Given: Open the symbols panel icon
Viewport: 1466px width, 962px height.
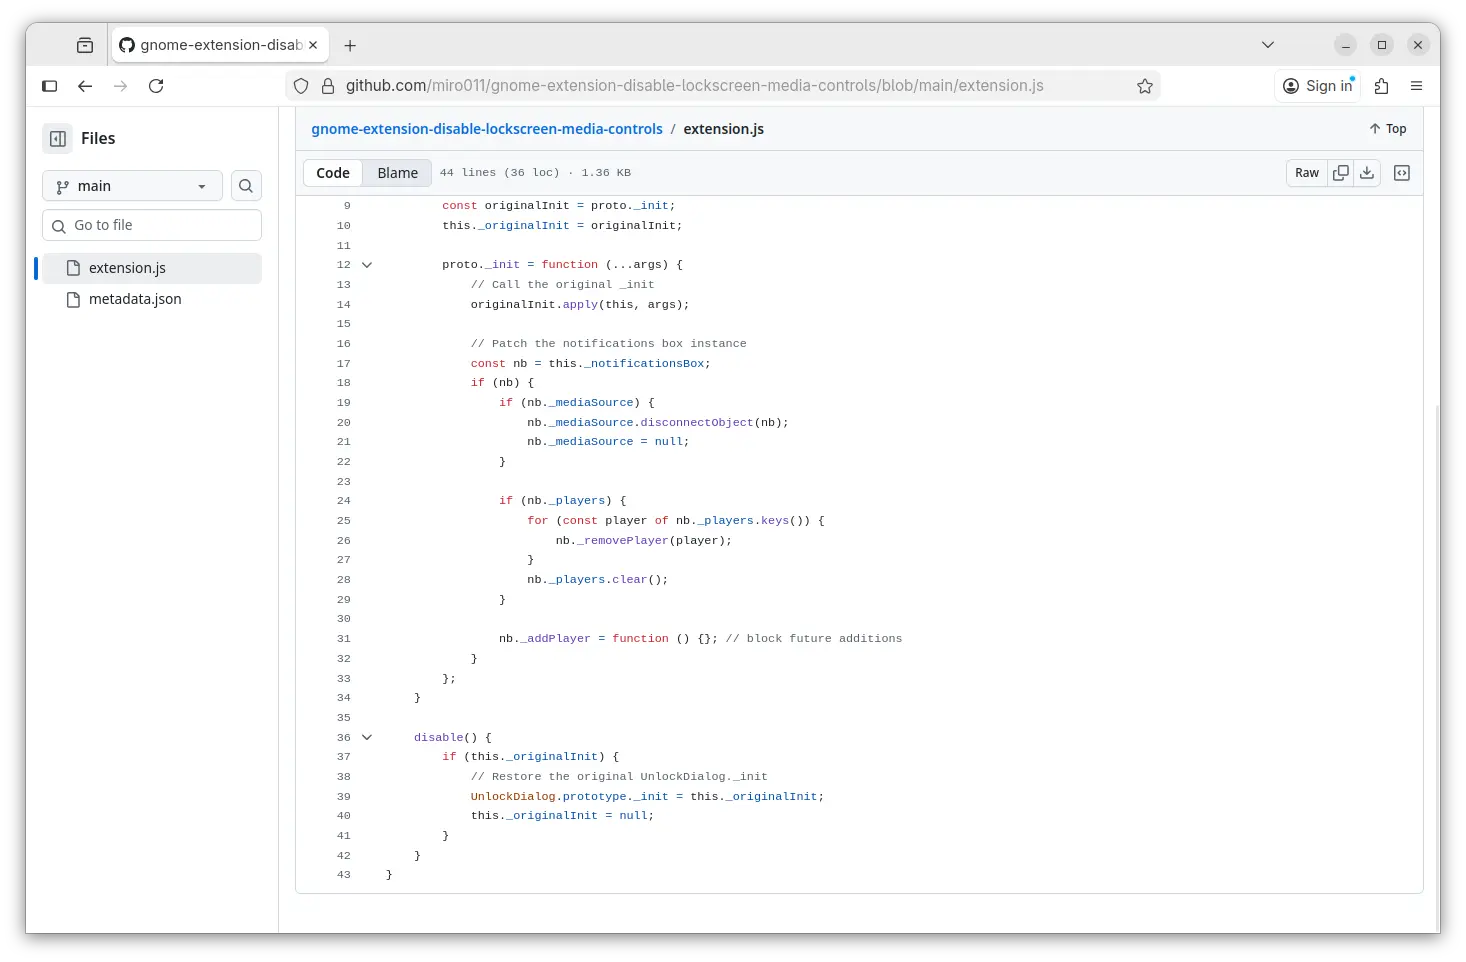Looking at the screenshot, I should 1402,173.
